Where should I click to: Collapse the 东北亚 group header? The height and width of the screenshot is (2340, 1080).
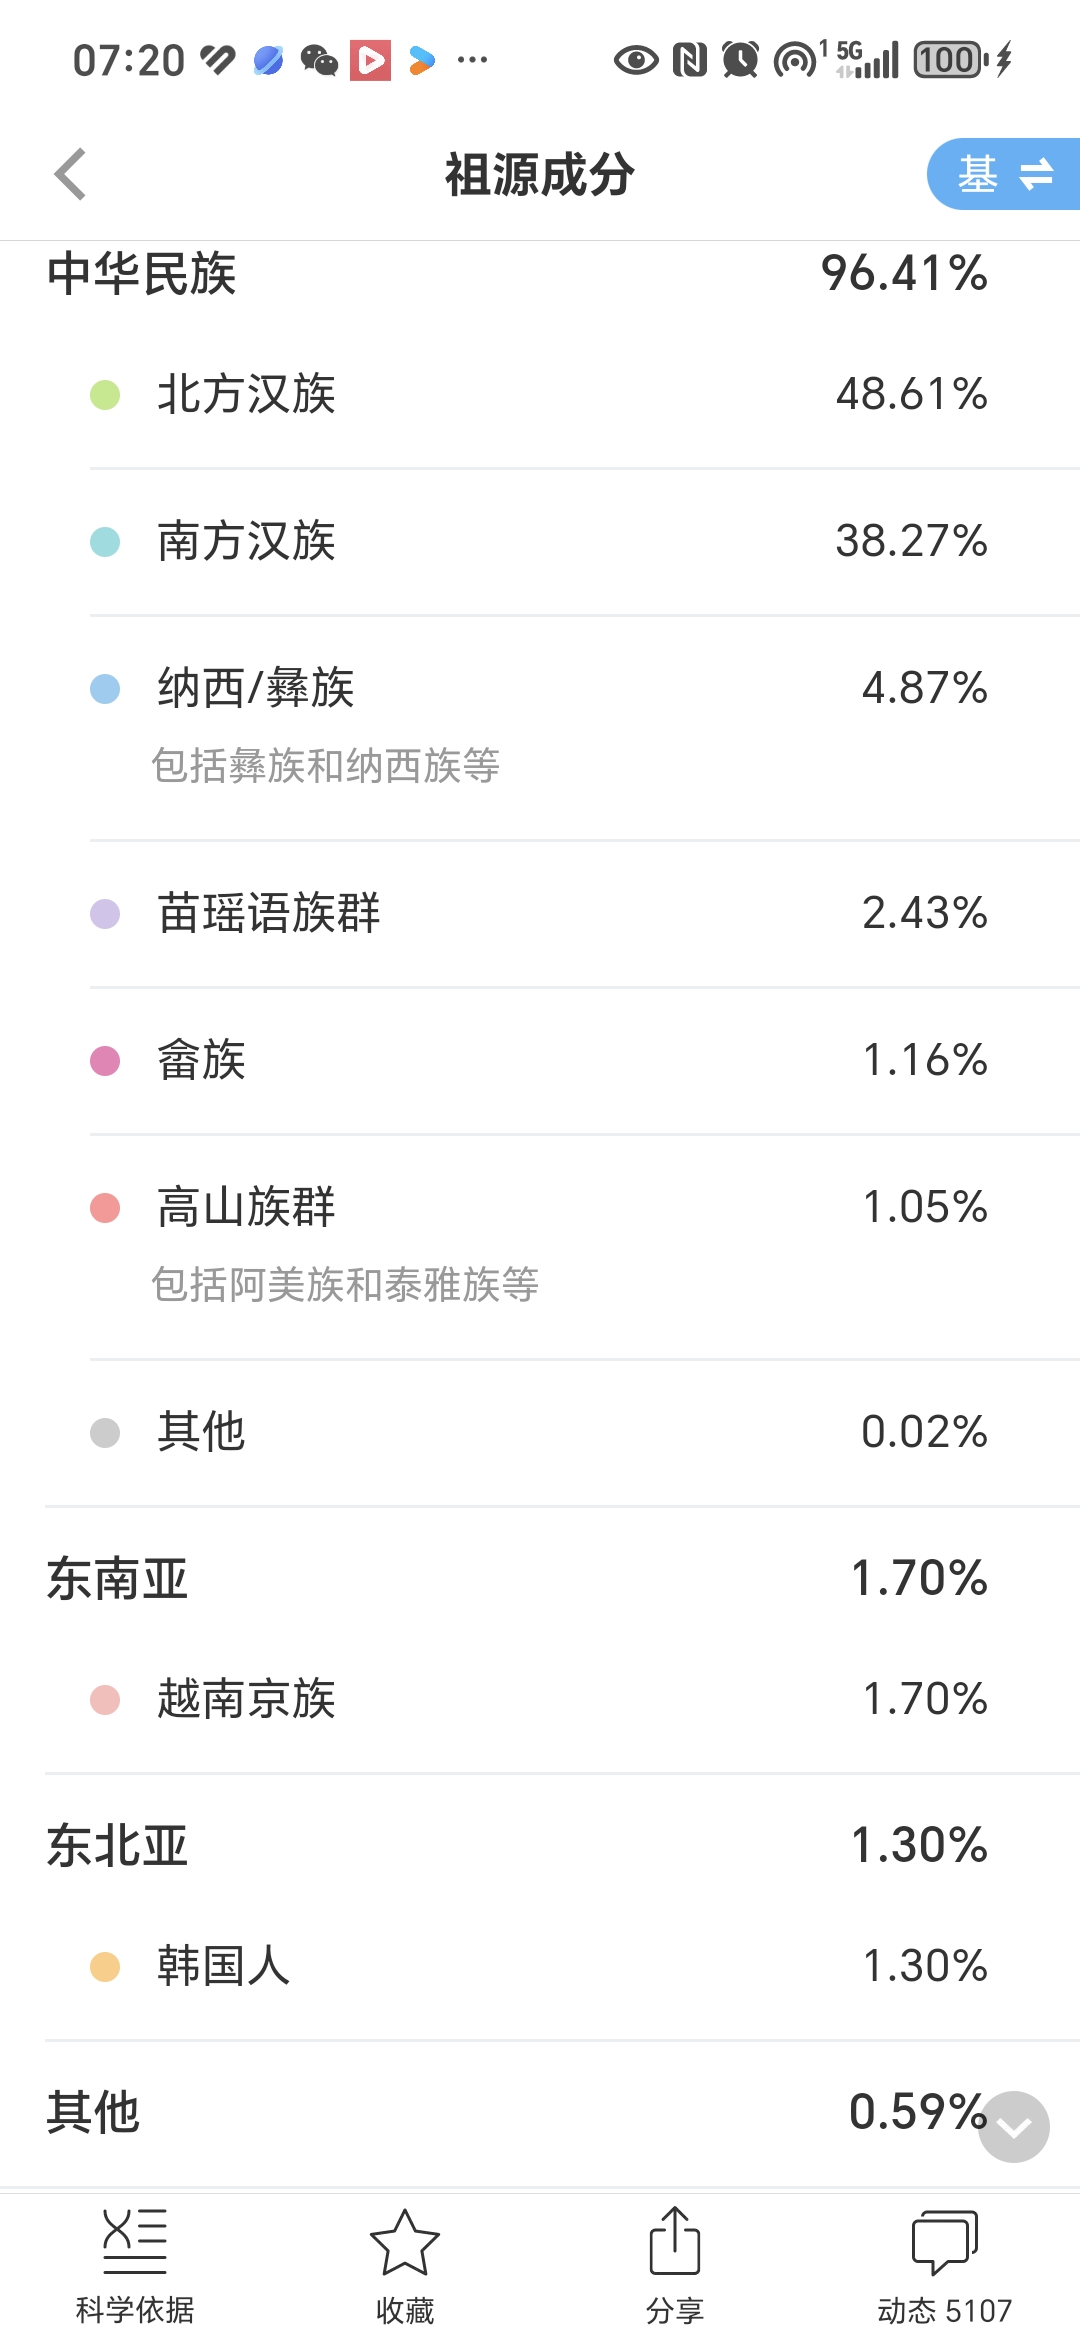[540, 1846]
